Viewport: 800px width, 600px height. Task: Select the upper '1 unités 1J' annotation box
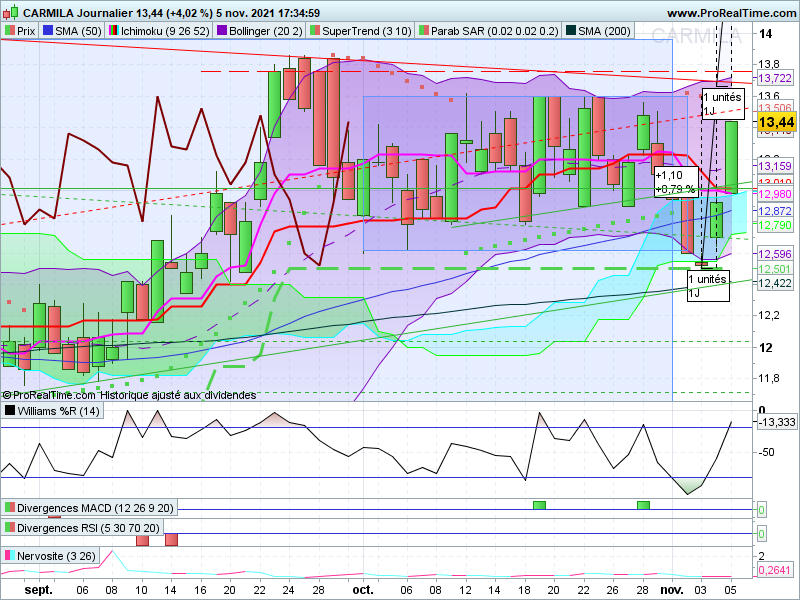coord(722,104)
